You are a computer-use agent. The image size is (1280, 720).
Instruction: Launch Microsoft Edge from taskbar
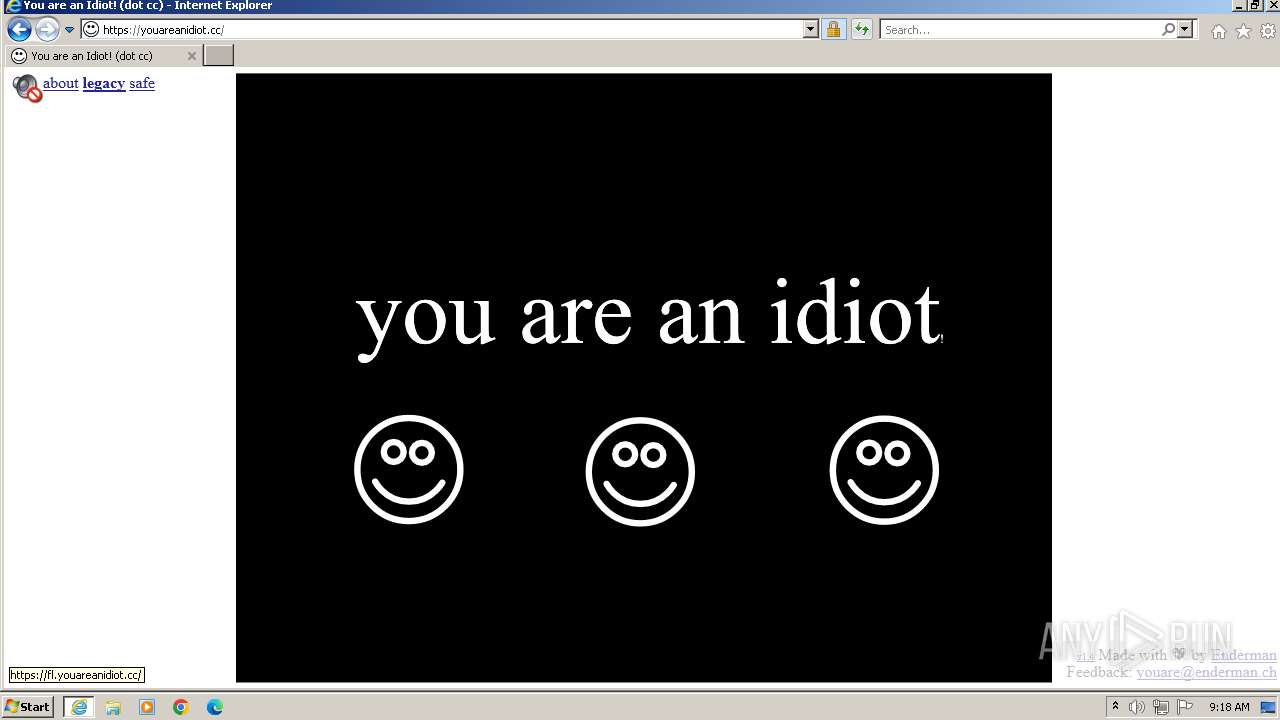click(x=215, y=707)
